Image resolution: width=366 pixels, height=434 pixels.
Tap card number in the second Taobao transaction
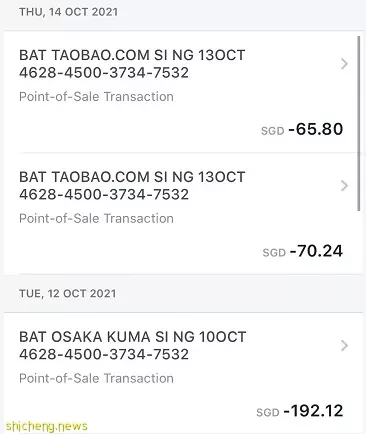tap(104, 194)
